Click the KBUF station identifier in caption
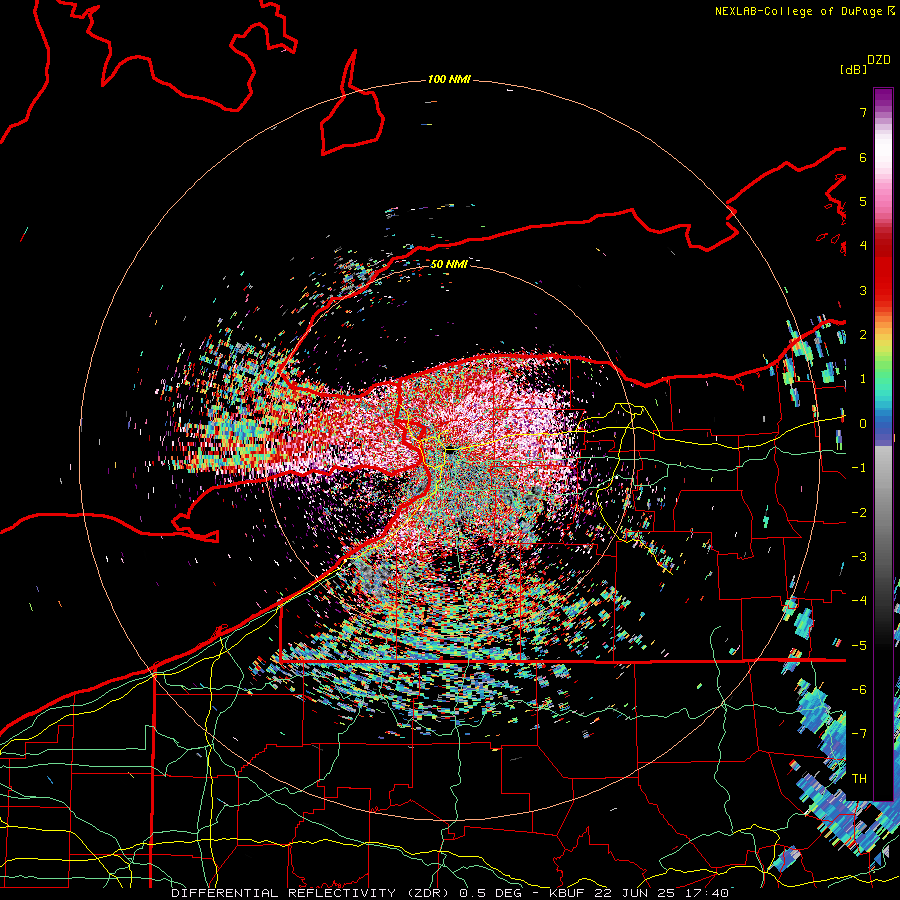Viewport: 900px width, 900px height. 568,893
